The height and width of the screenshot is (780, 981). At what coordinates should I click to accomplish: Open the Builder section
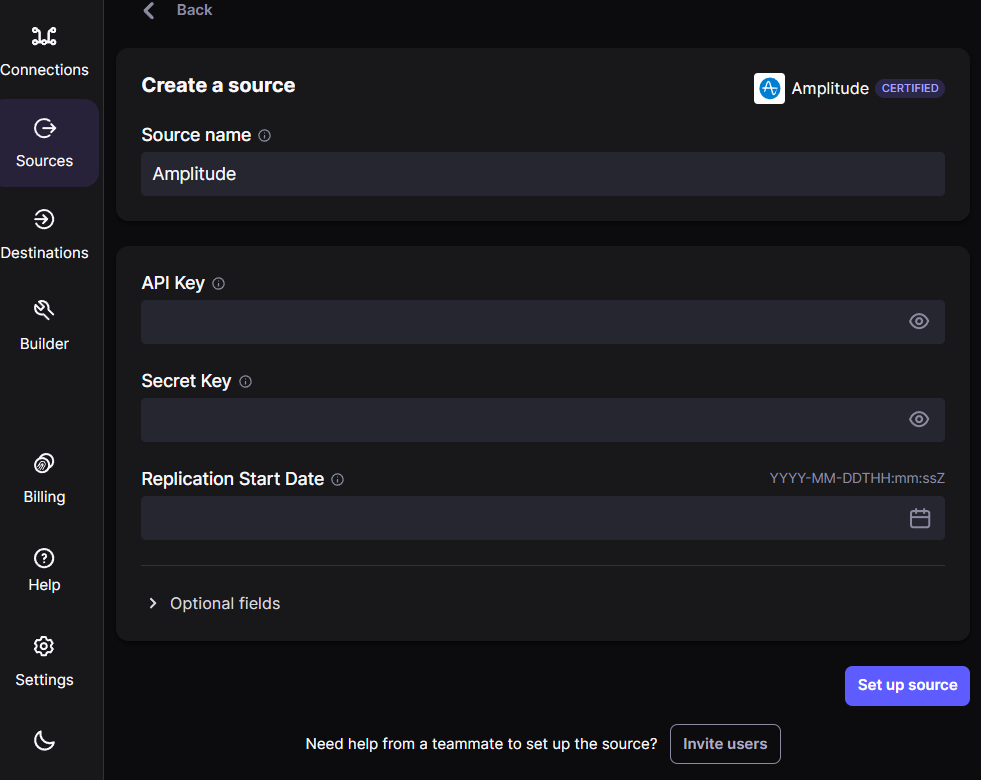coord(44,326)
